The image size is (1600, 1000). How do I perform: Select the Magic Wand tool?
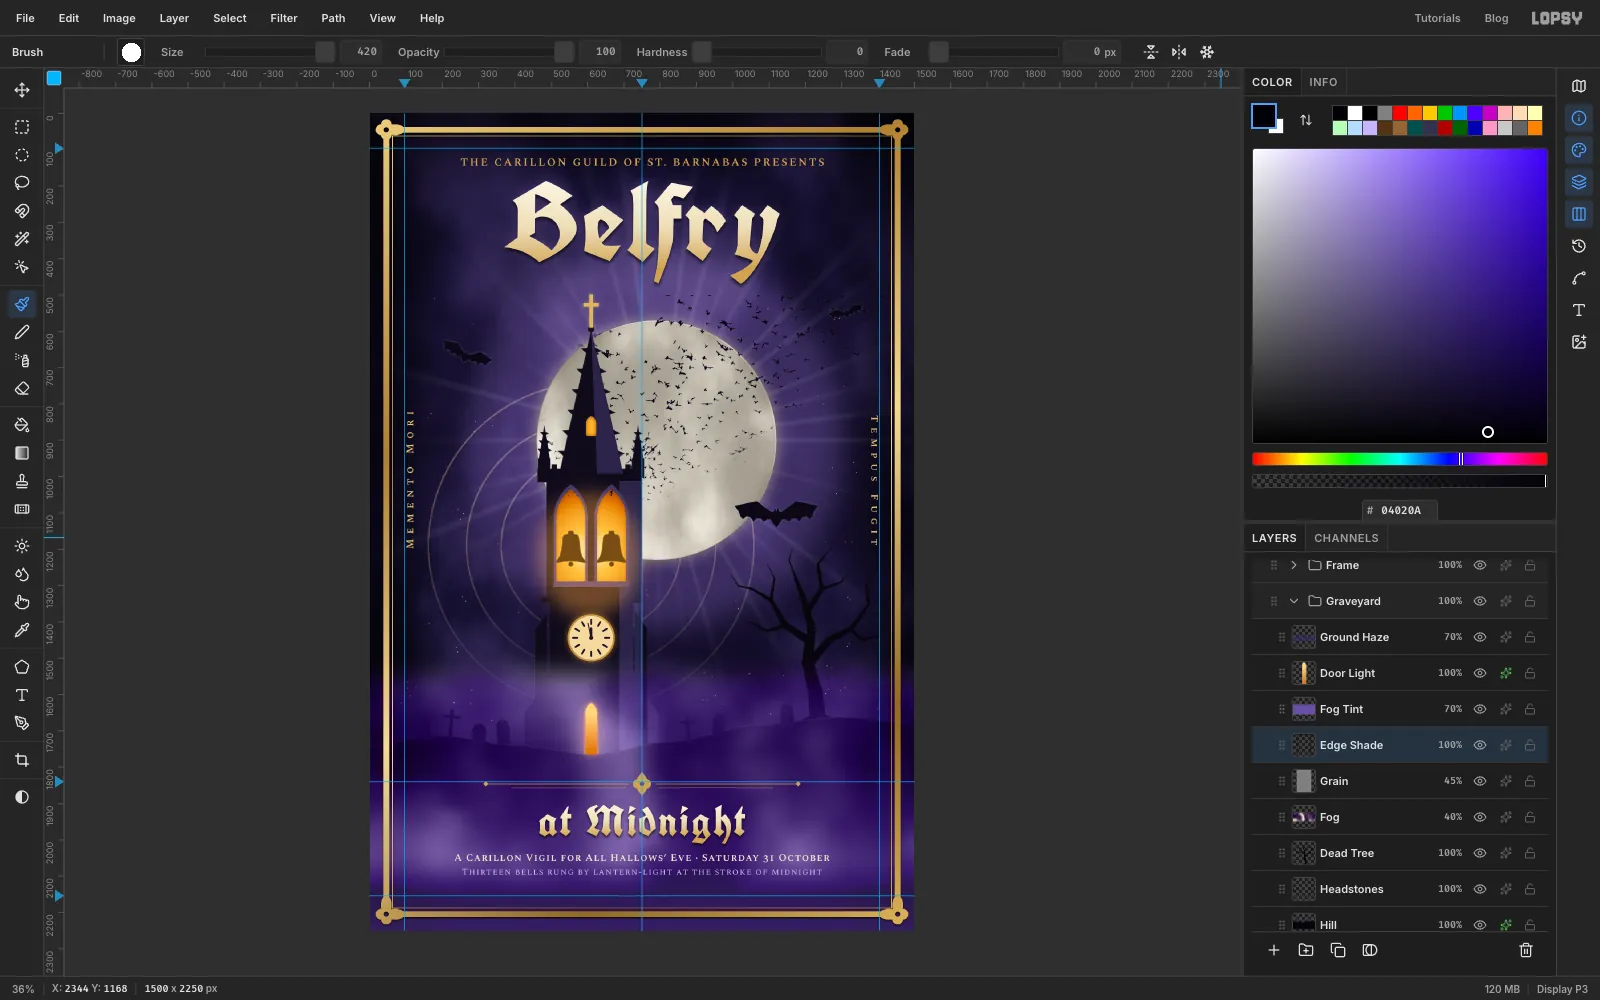coord(22,239)
